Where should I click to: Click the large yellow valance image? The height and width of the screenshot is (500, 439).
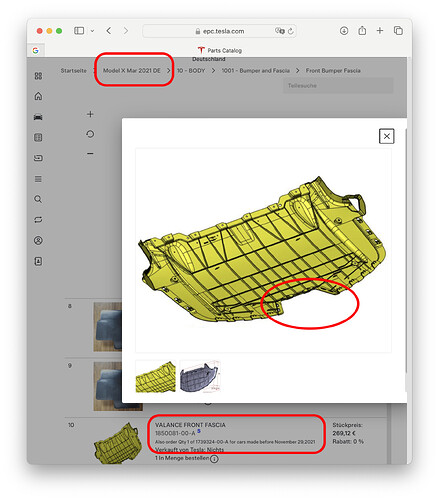tap(263, 250)
